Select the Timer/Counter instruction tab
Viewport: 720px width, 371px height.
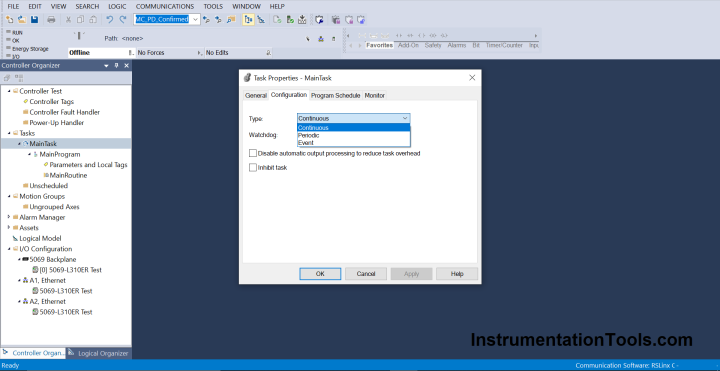click(504, 45)
